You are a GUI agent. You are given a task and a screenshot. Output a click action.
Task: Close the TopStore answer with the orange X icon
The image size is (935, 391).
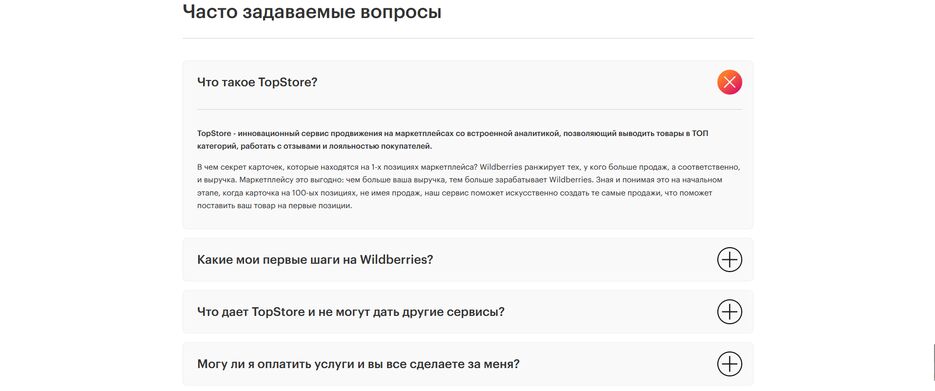[x=729, y=82]
